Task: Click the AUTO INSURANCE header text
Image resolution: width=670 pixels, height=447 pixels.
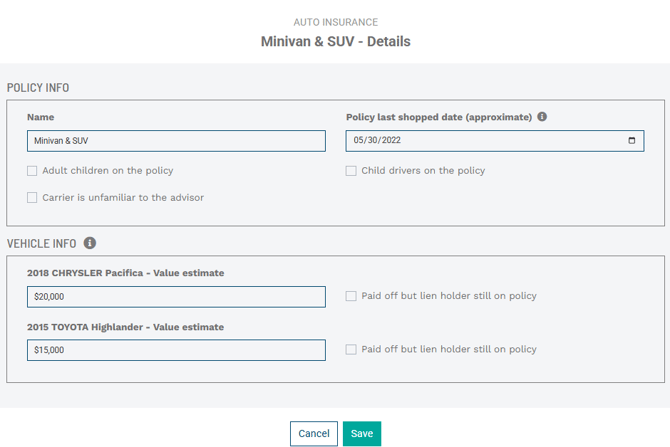Action: tap(335, 22)
